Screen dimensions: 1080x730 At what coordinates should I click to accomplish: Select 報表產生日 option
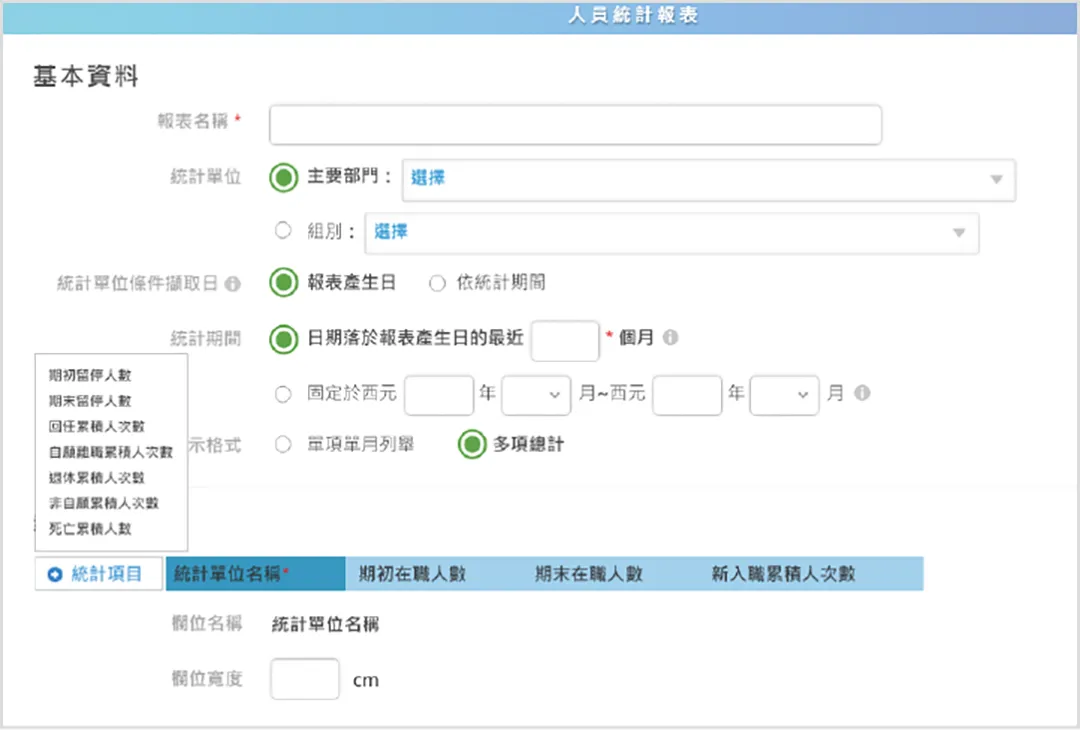pyautogui.click(x=283, y=283)
